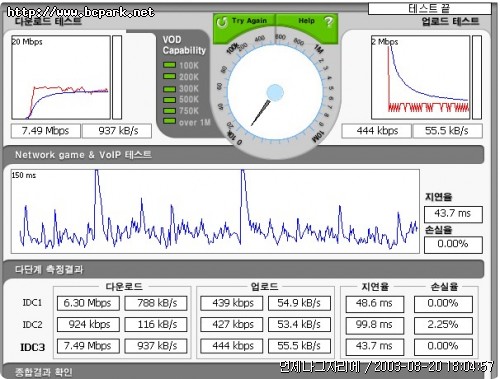
Task: Click the speedometer gauge needle hub
Action: pyautogui.click(x=275, y=93)
